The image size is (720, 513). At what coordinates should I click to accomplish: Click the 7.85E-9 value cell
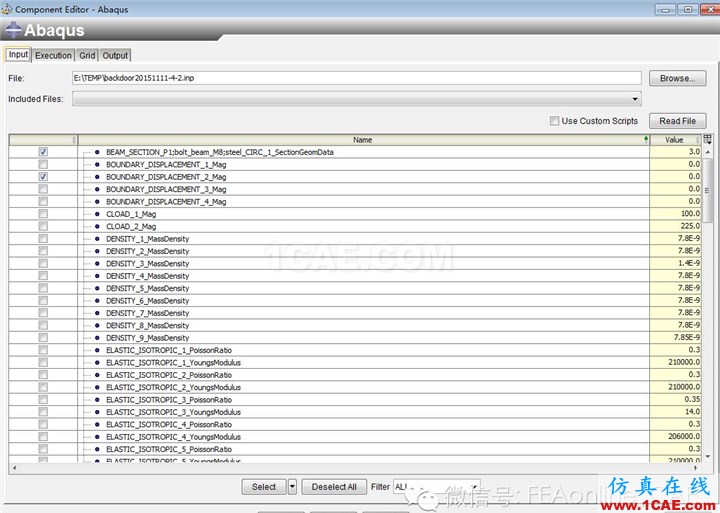tap(675, 338)
